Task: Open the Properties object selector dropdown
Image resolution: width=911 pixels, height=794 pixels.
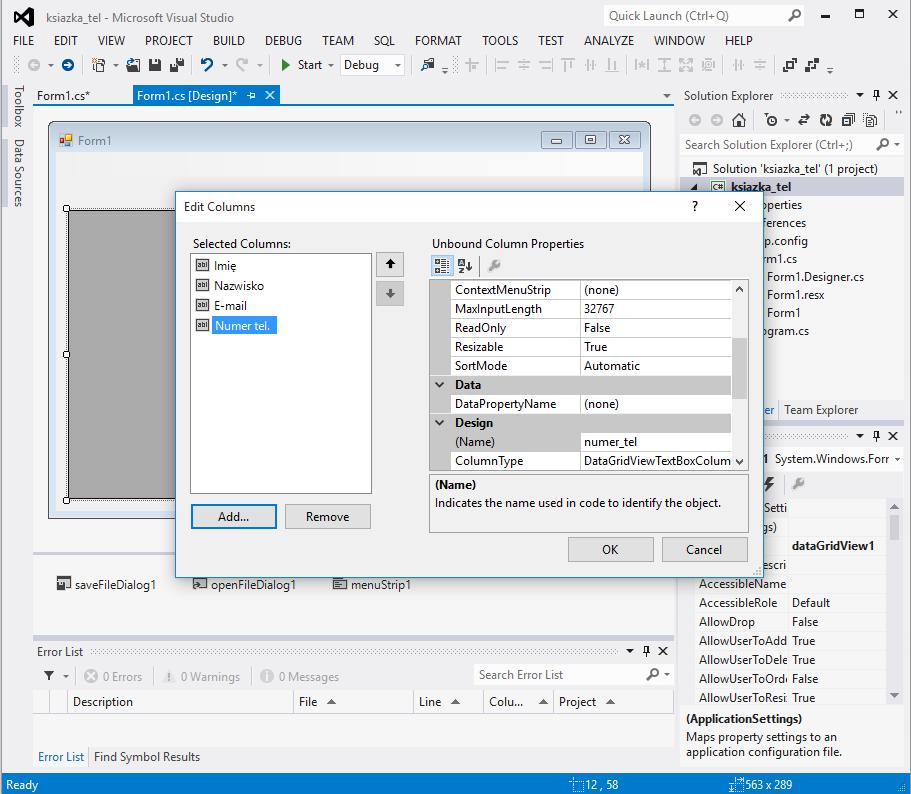Action: 898,459
